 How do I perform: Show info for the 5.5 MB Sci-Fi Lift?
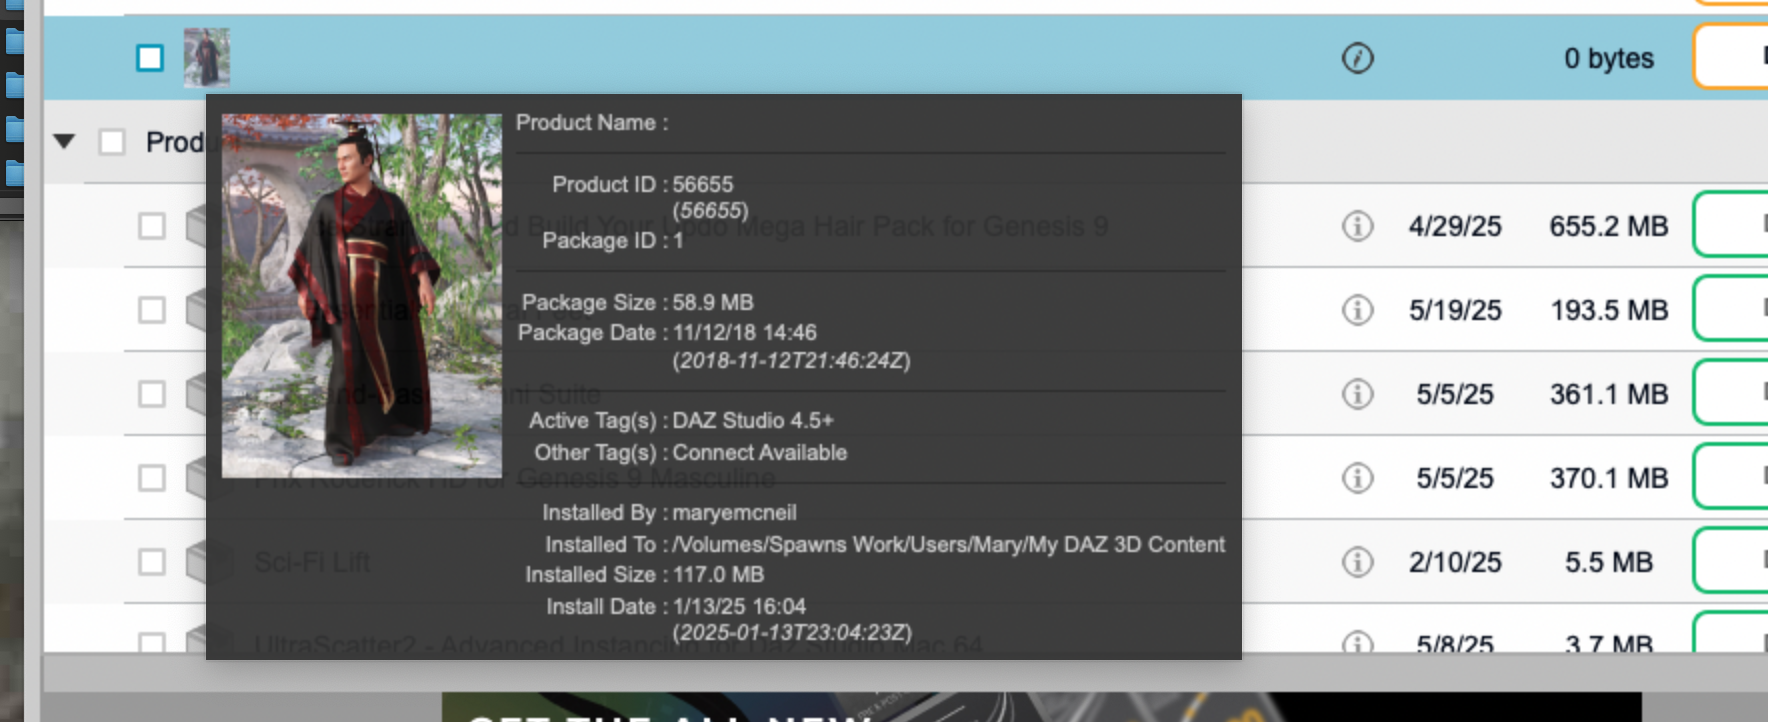(1357, 562)
